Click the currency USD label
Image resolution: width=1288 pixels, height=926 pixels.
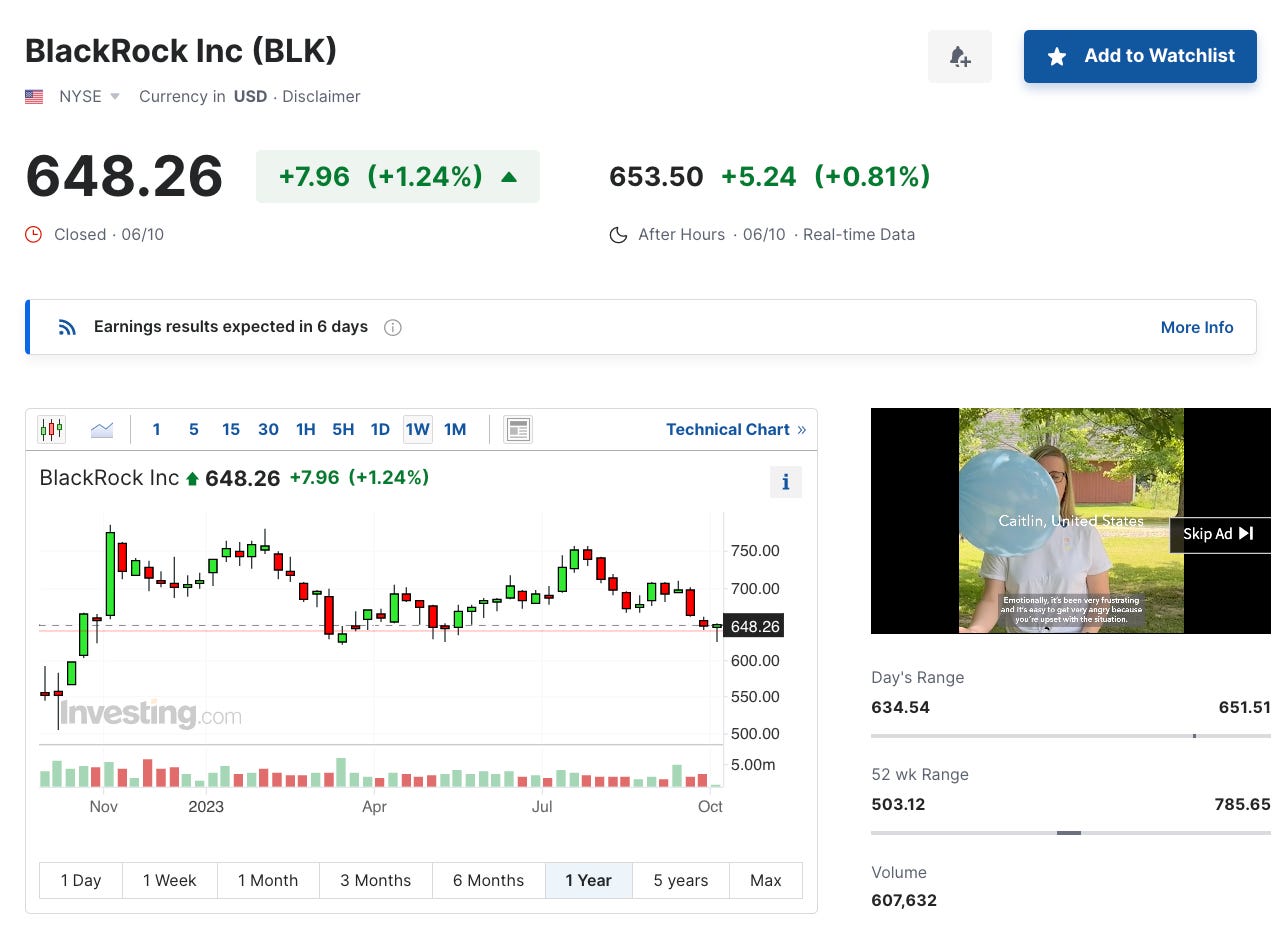[x=250, y=97]
